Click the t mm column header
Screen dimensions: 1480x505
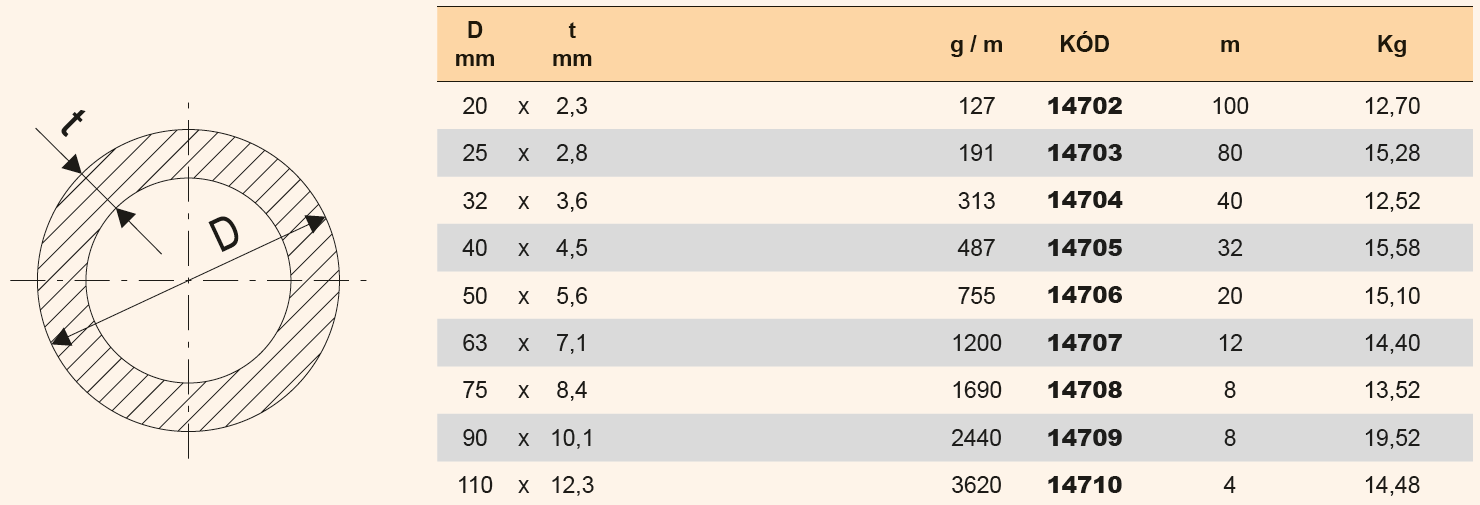pyautogui.click(x=572, y=45)
